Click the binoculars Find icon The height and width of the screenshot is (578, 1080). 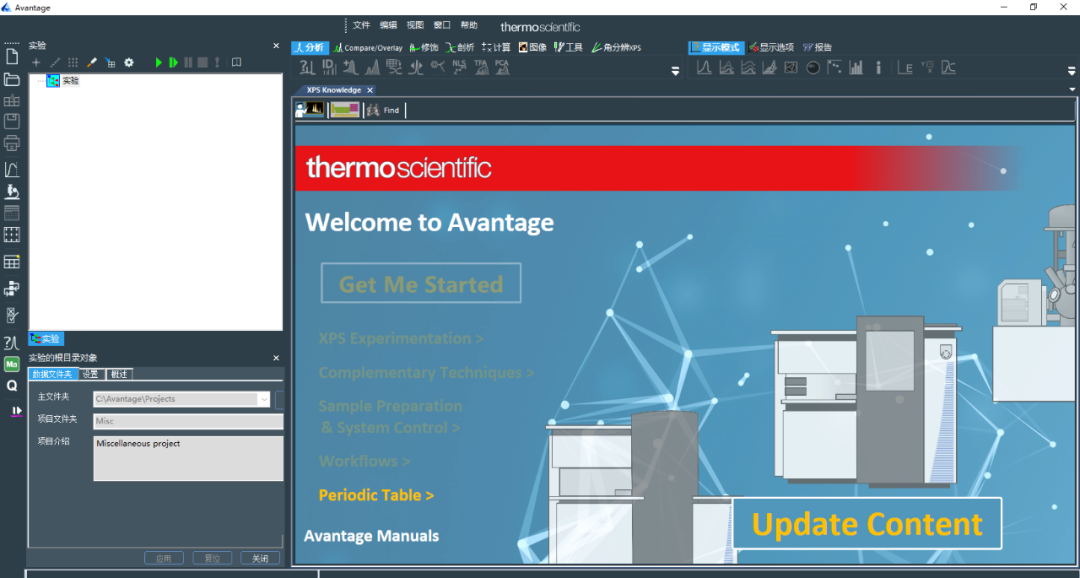pos(373,110)
